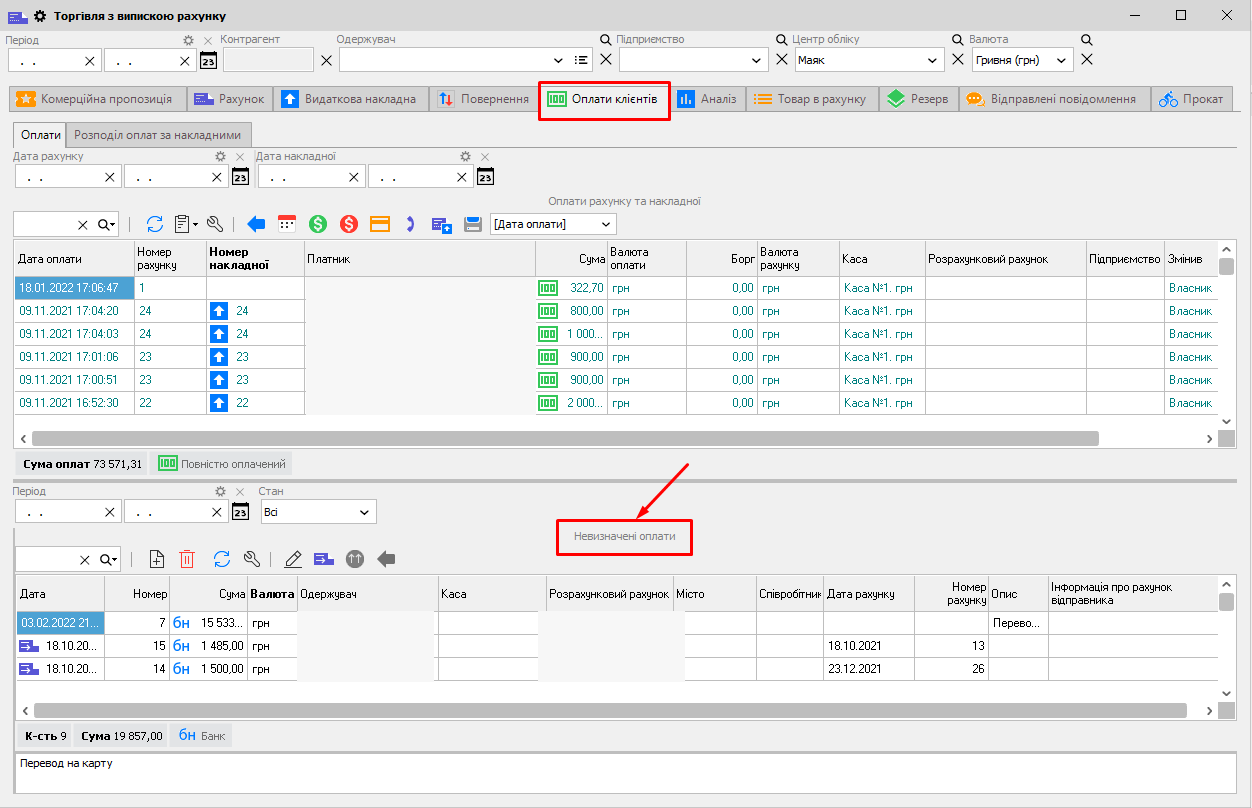Click the purple transfer arrow icon in the unassigned payments toolbar
The image size is (1252, 808).
pos(323,559)
